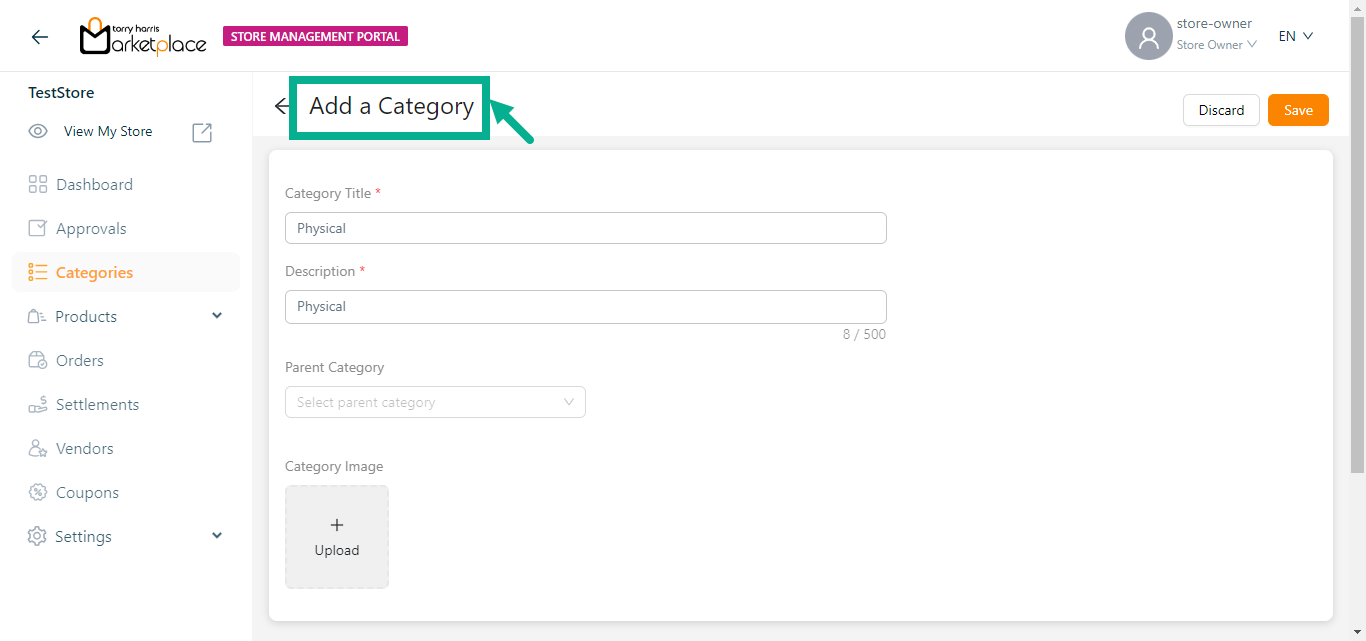
Task: Select Categories in the sidebar menu
Action: tap(94, 272)
